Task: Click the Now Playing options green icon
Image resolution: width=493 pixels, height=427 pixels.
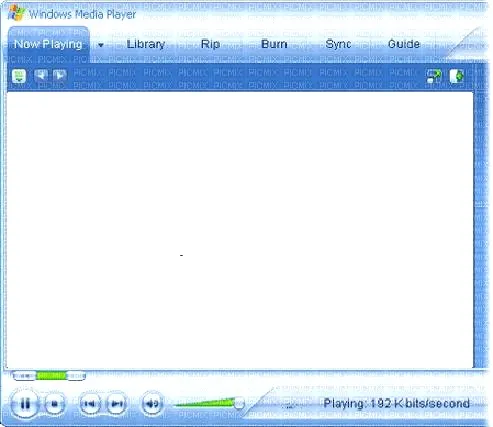Action: 19,76
